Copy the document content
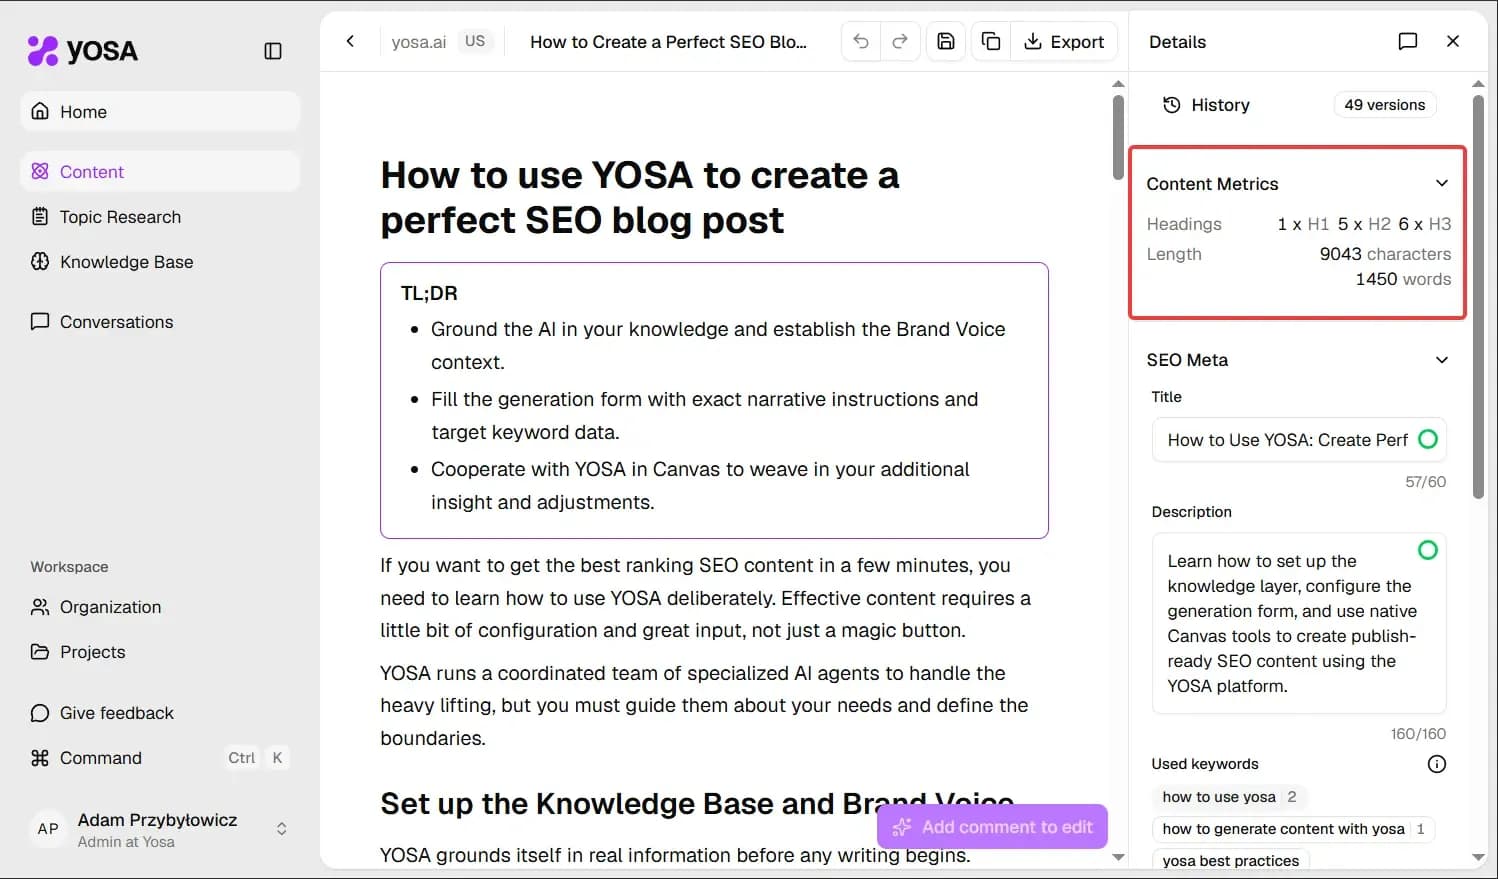This screenshot has height=879, width=1498. click(991, 41)
